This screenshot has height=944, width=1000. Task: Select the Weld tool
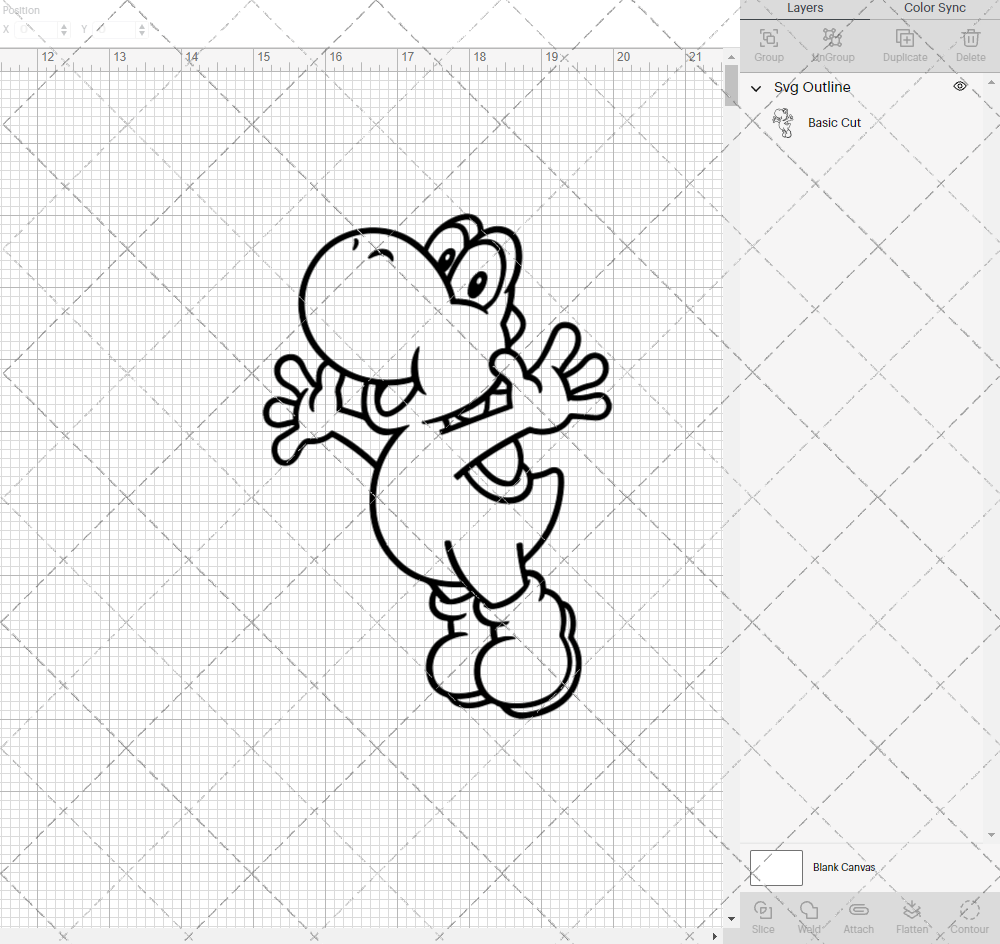[809, 910]
